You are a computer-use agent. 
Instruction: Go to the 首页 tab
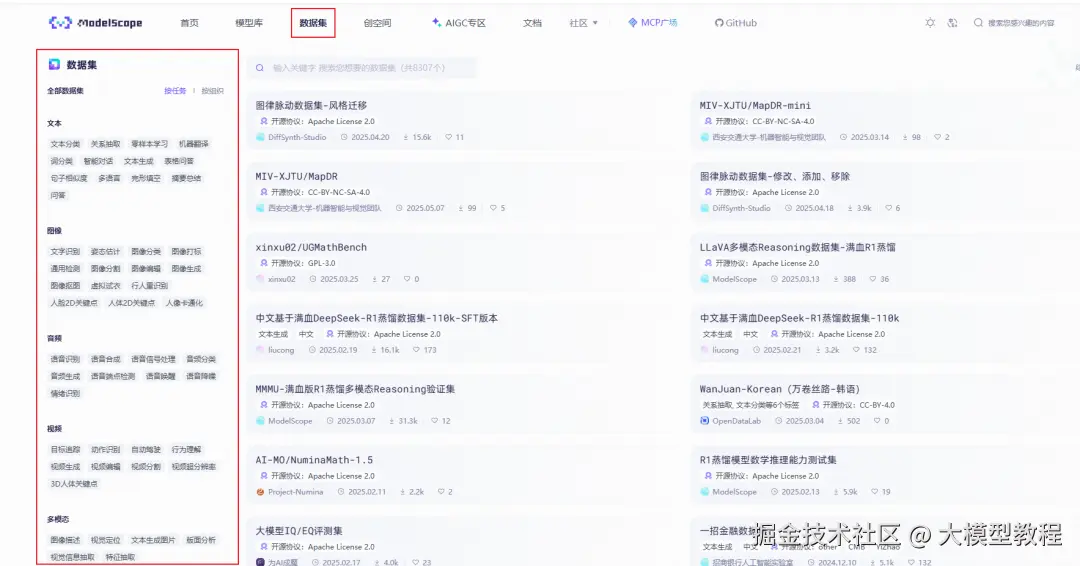coord(189,23)
